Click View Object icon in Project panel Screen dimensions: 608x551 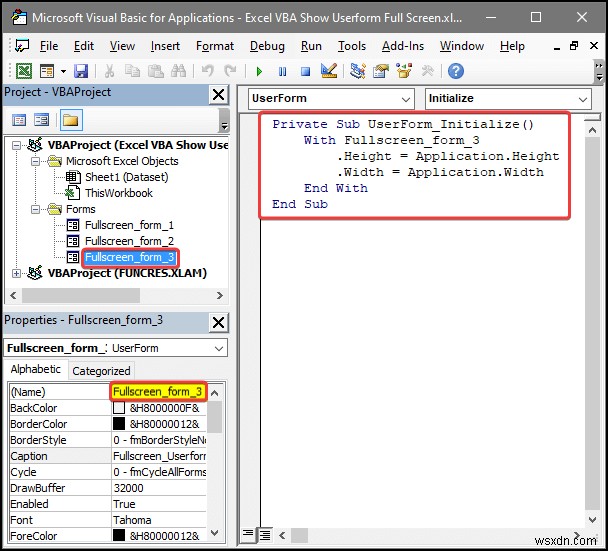click(41, 120)
